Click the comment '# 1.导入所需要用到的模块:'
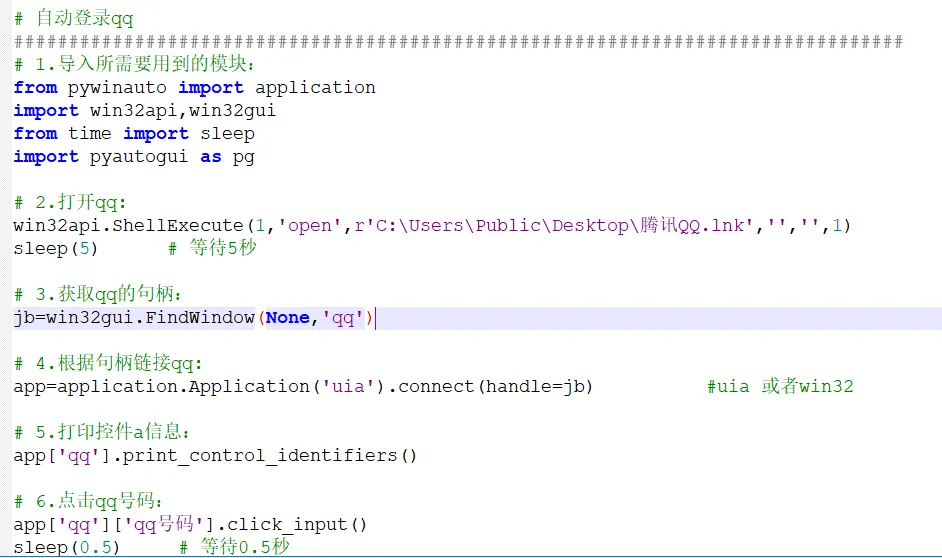This screenshot has width=942, height=558. coord(134,64)
